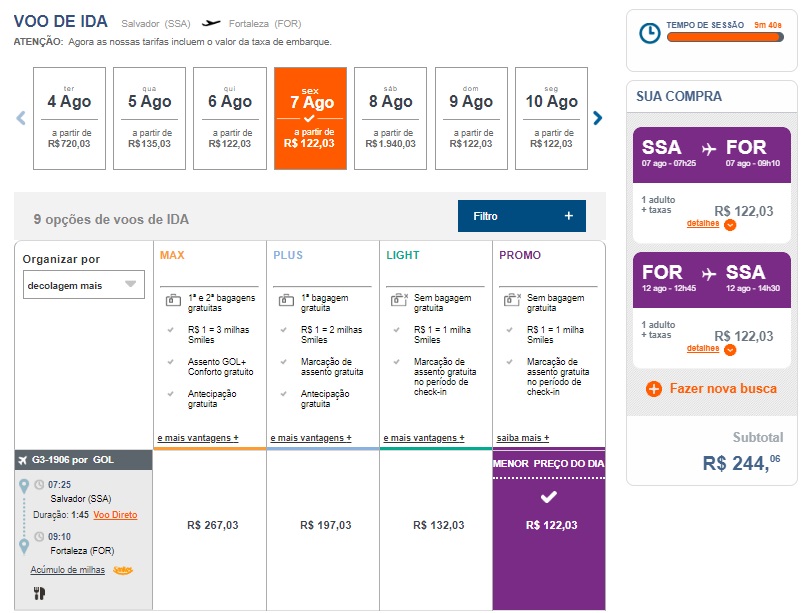Click the flight G3-1906 airplane icon

coord(24,460)
